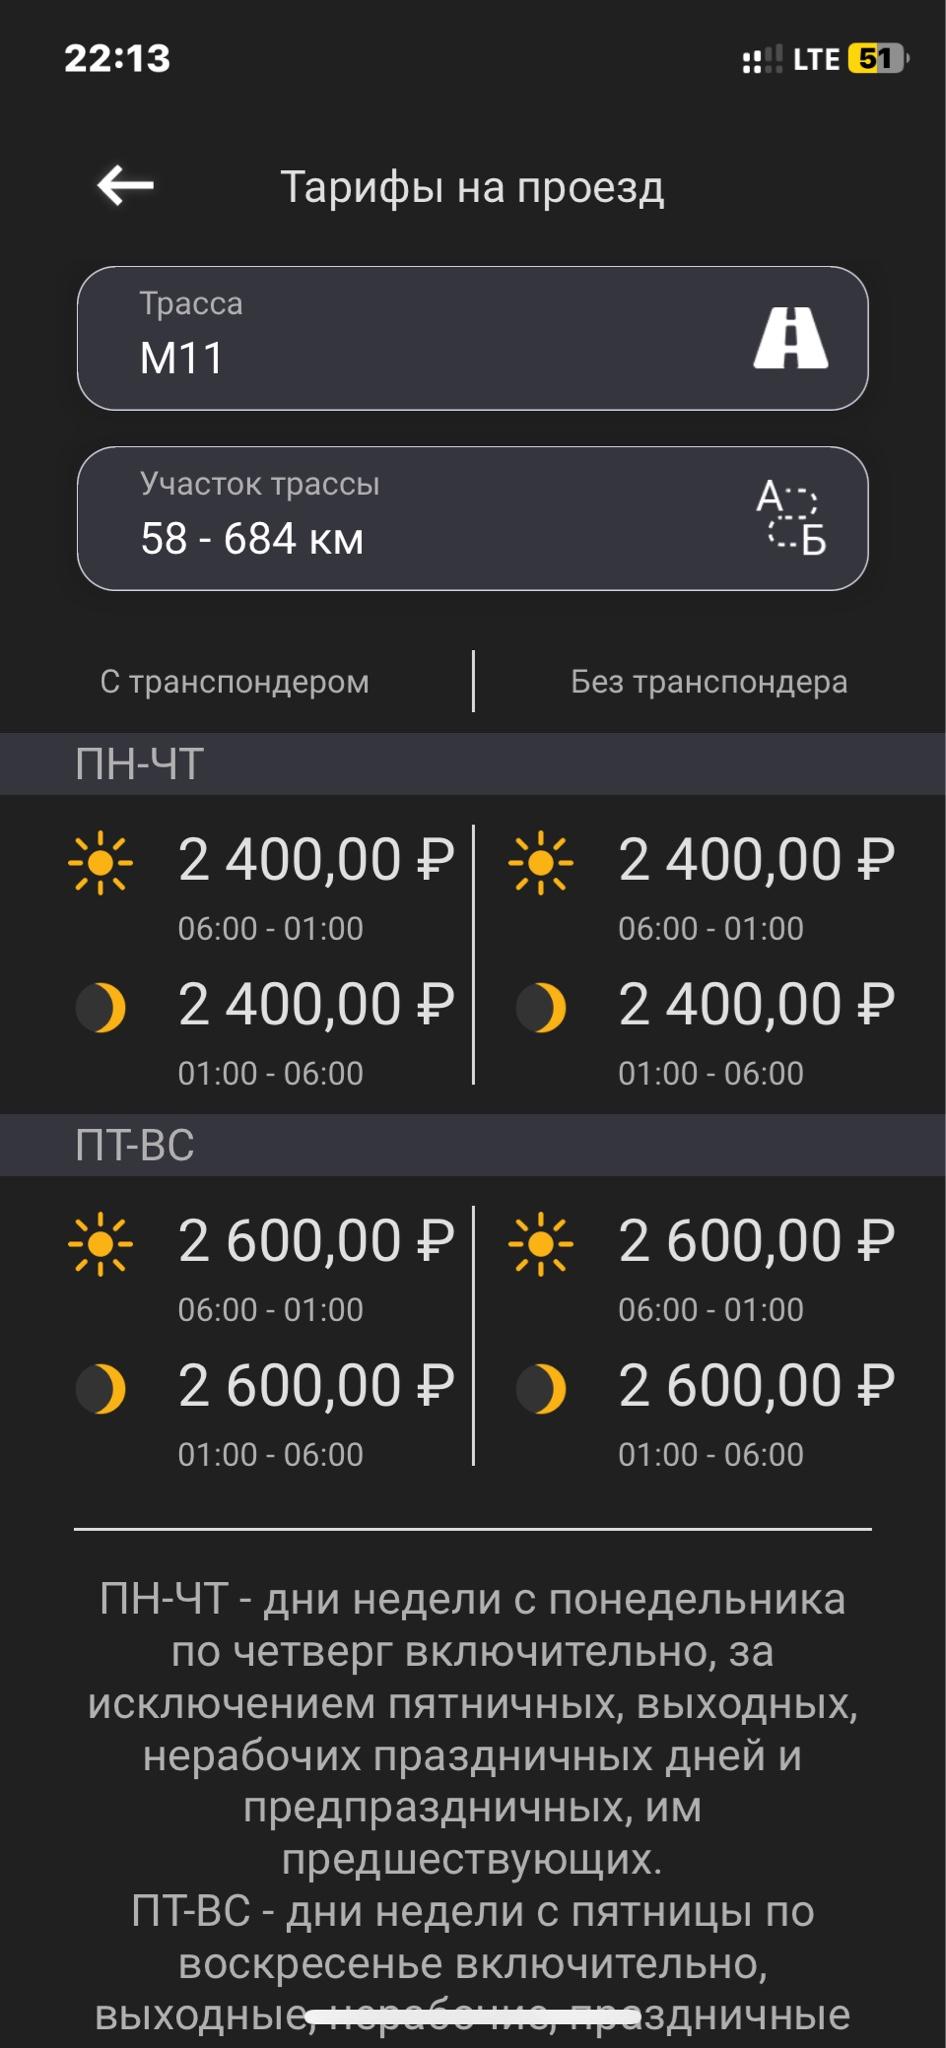Tap sun icon for ПН-ЧТ with transponder

tap(101, 862)
